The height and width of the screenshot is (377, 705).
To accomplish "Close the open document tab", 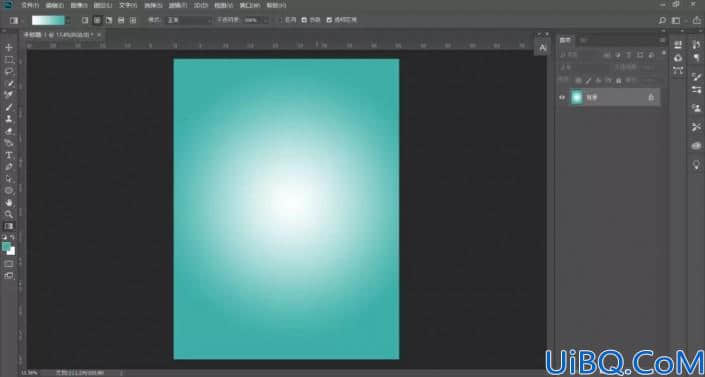I will (x=99, y=35).
